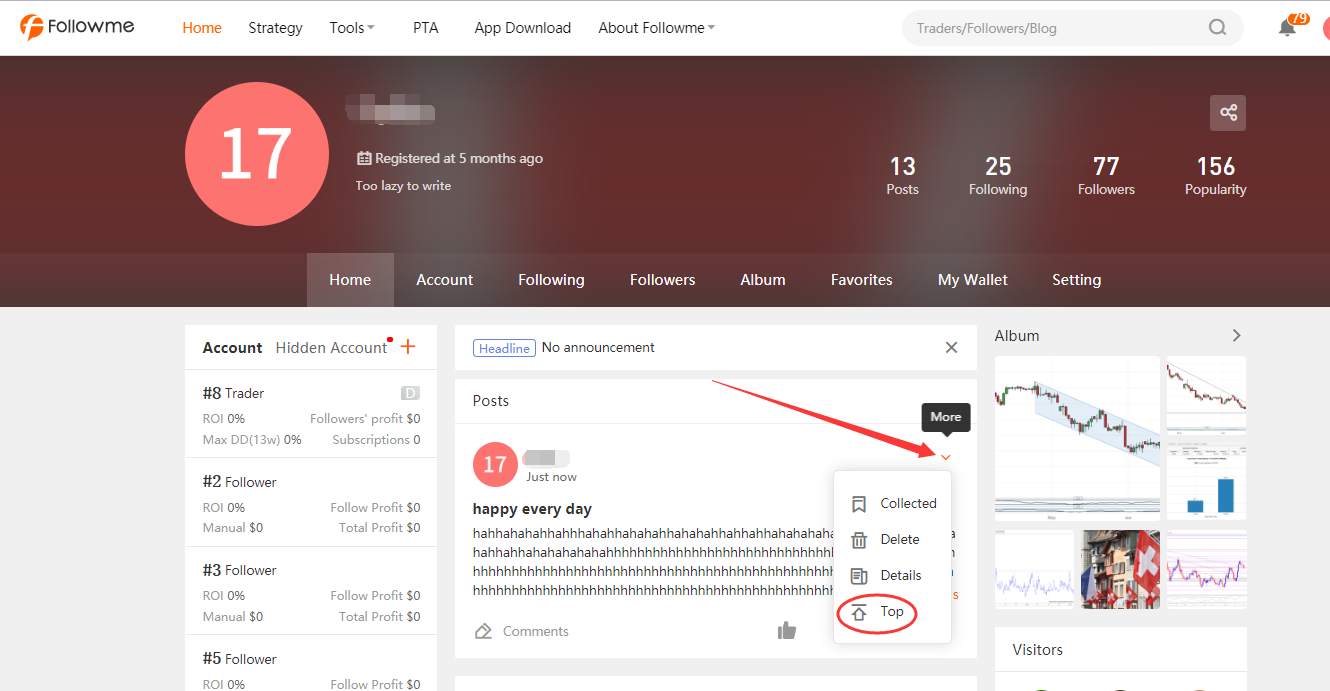This screenshot has height=691, width=1330.
Task: Select the profile Home tab
Action: [x=350, y=280]
